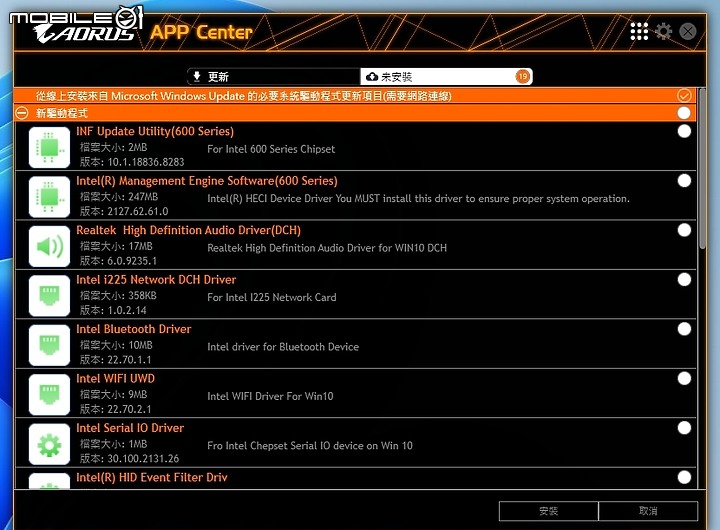Select INF Update Utility(600 Series) checkbox
This screenshot has width=720, height=530.
[684, 131]
